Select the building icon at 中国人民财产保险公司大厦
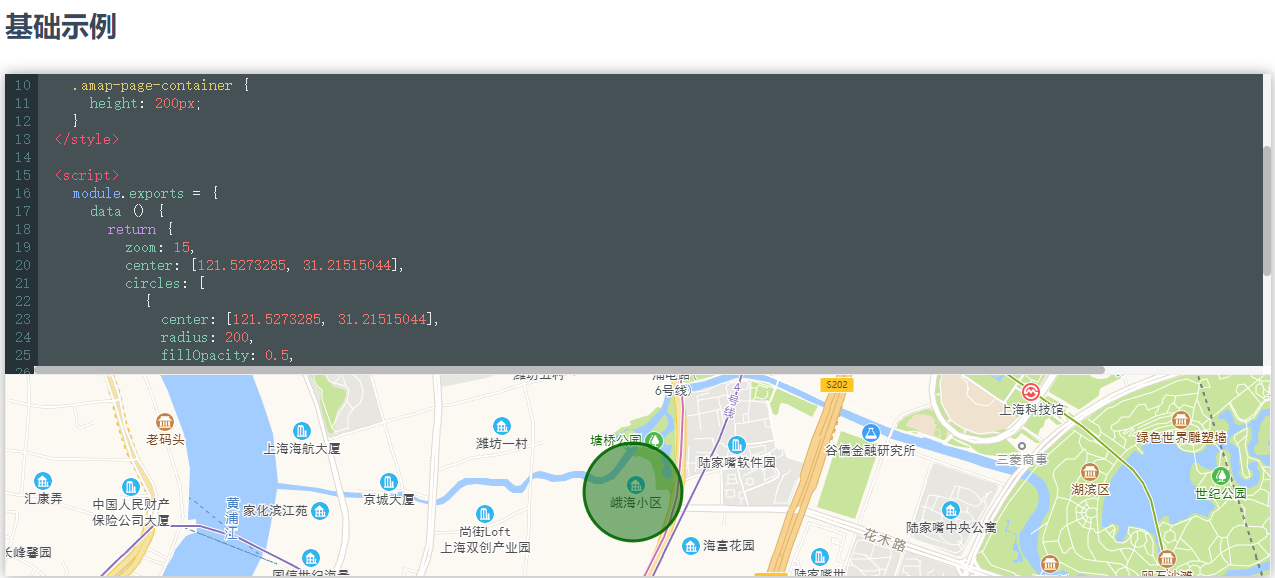Viewport: 1275px width, 578px height. click(x=131, y=485)
